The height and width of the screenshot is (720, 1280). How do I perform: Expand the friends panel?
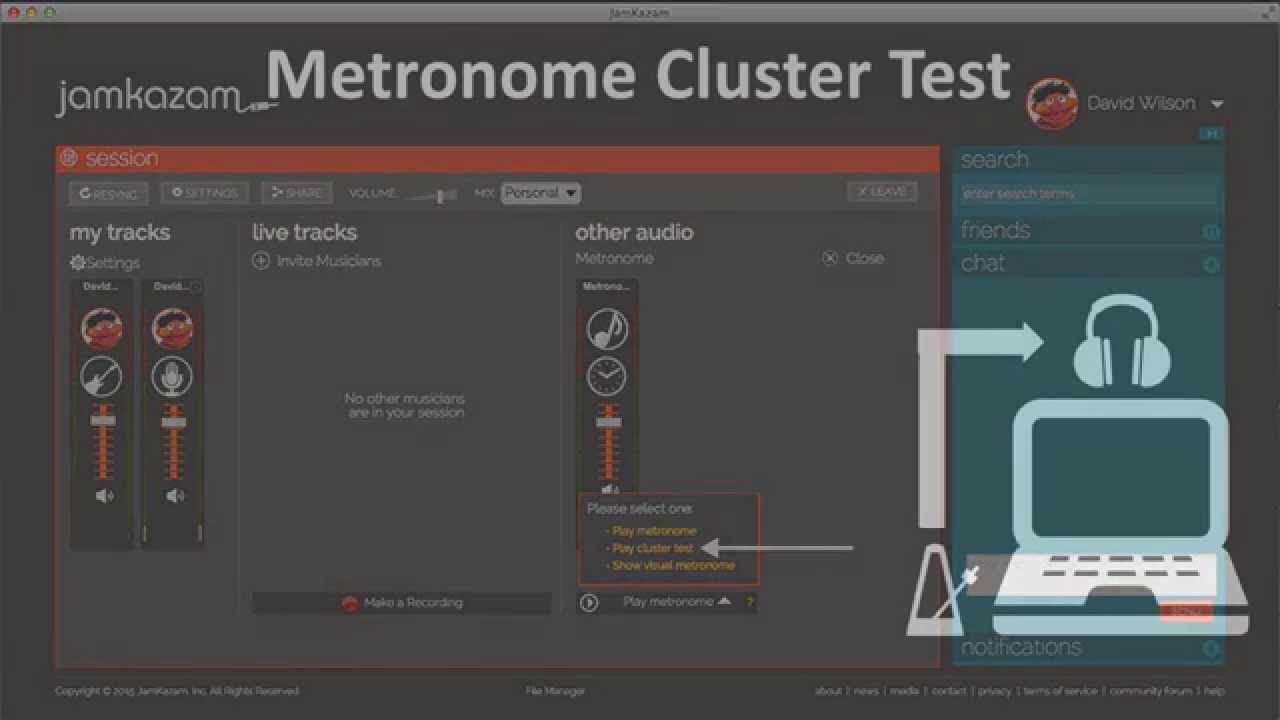point(1088,230)
